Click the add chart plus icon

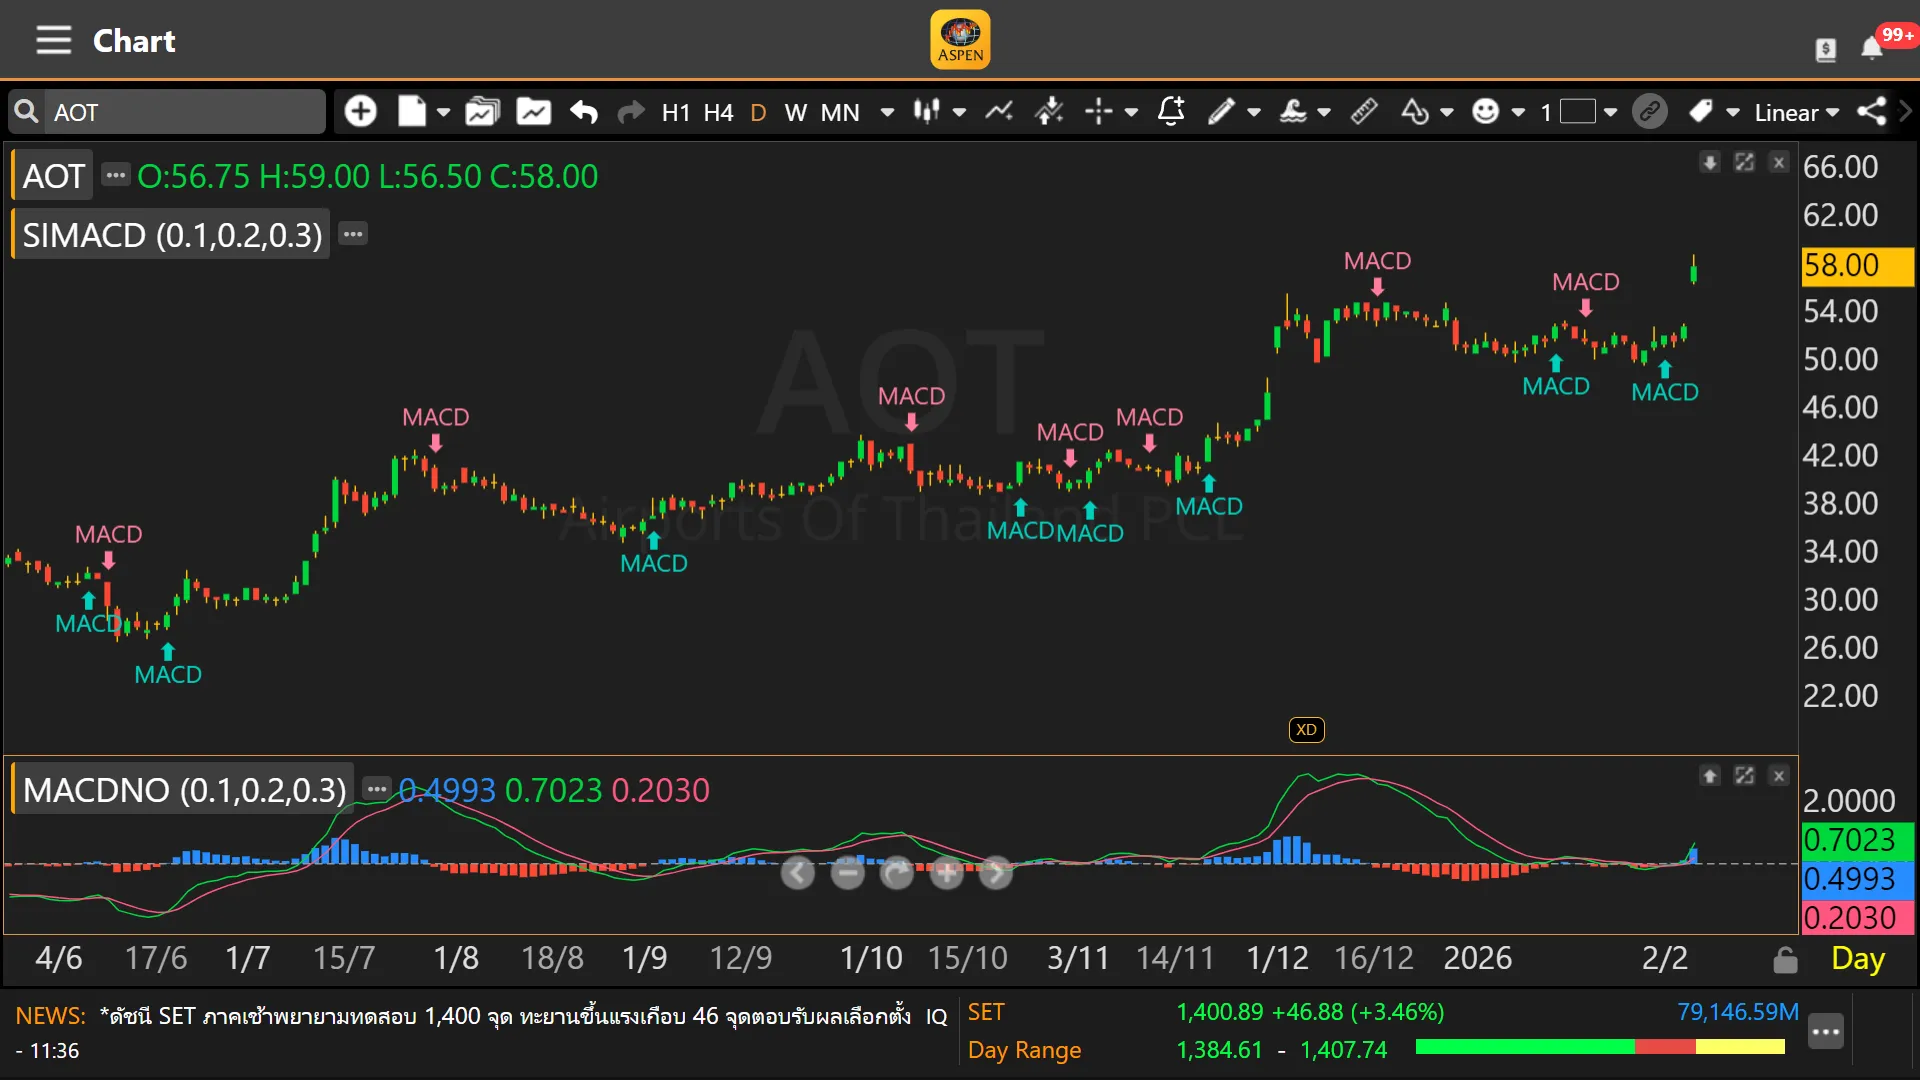pyautogui.click(x=360, y=111)
